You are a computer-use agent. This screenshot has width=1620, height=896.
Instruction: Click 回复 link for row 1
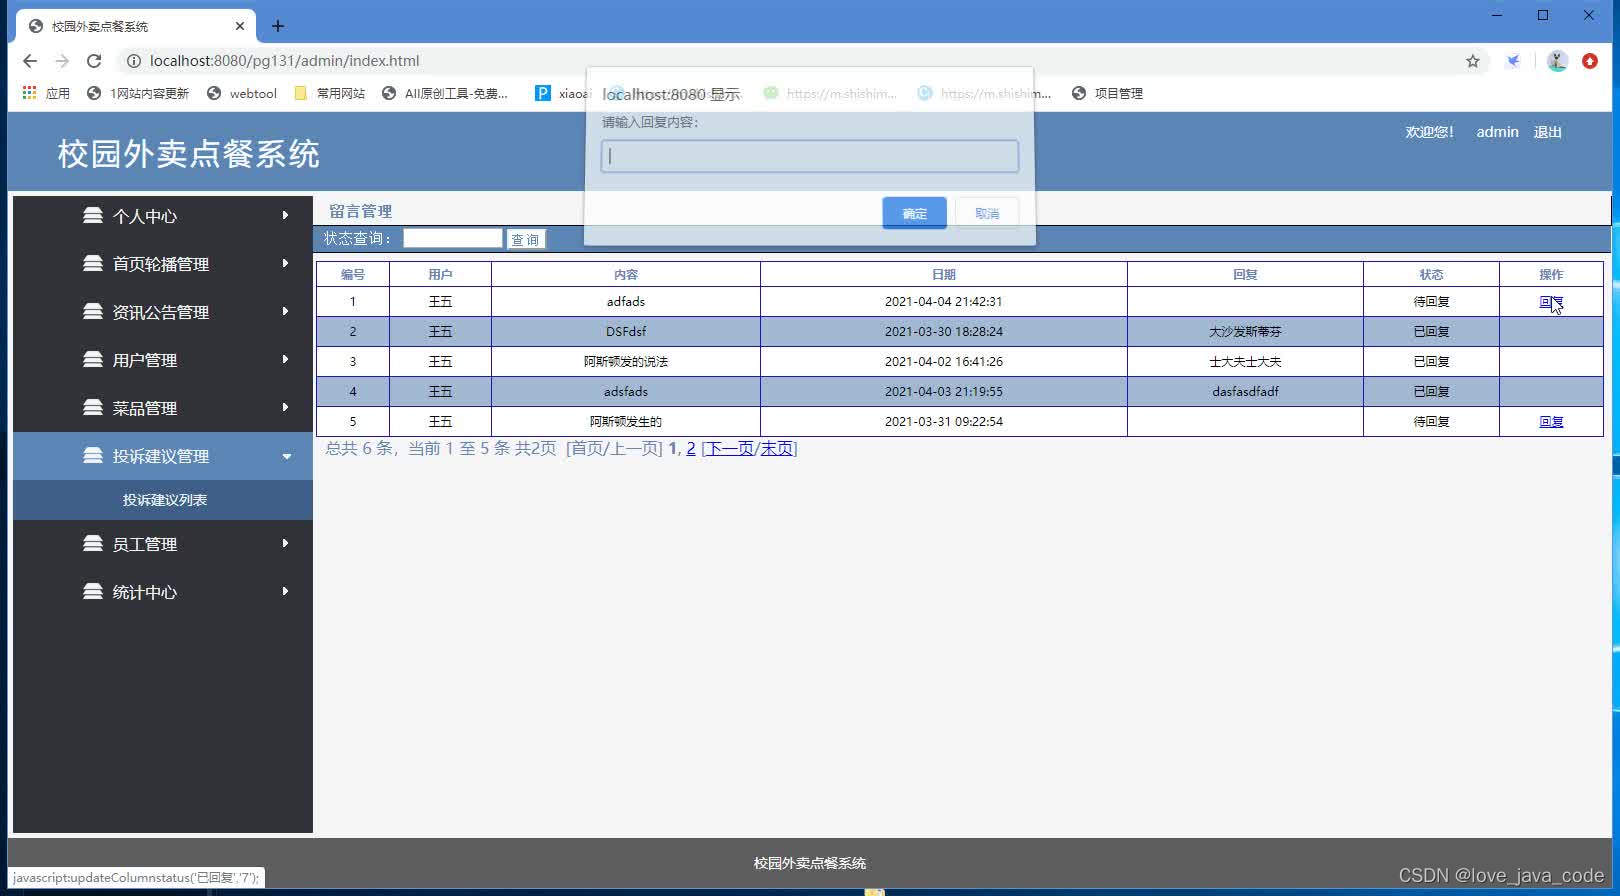pyautogui.click(x=1551, y=302)
